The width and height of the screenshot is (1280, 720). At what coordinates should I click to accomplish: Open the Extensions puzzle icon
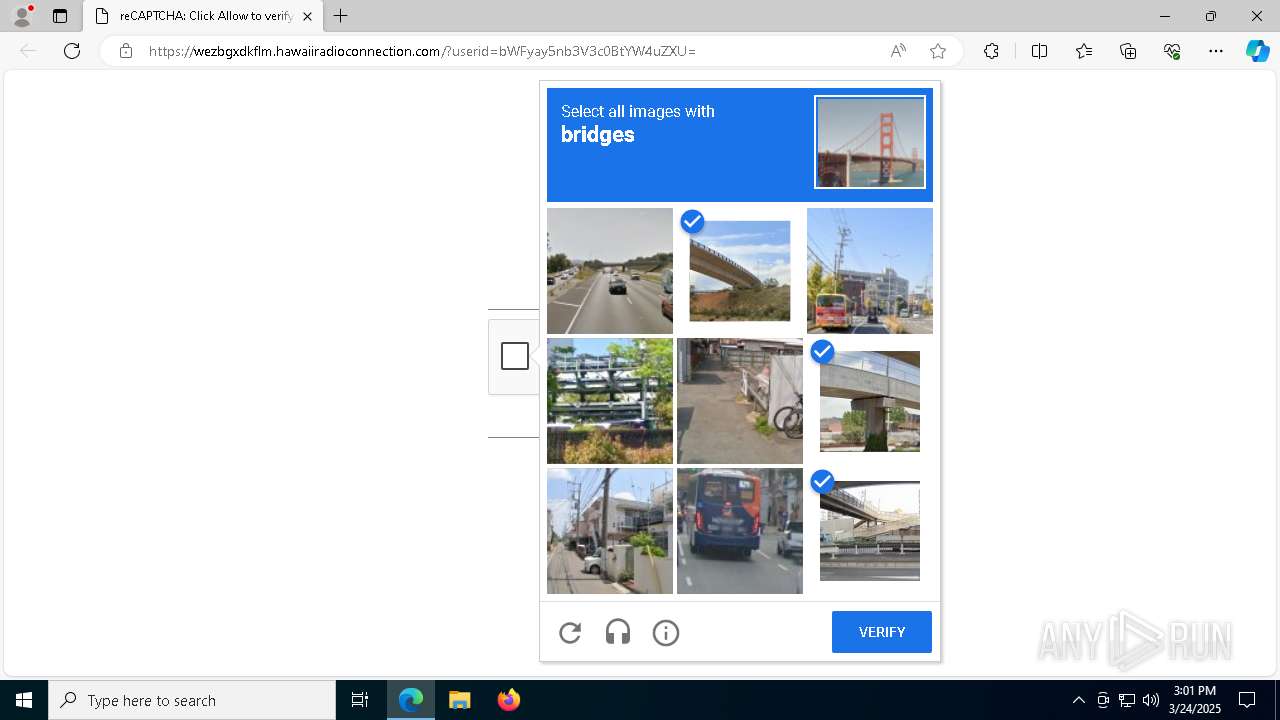[991, 51]
